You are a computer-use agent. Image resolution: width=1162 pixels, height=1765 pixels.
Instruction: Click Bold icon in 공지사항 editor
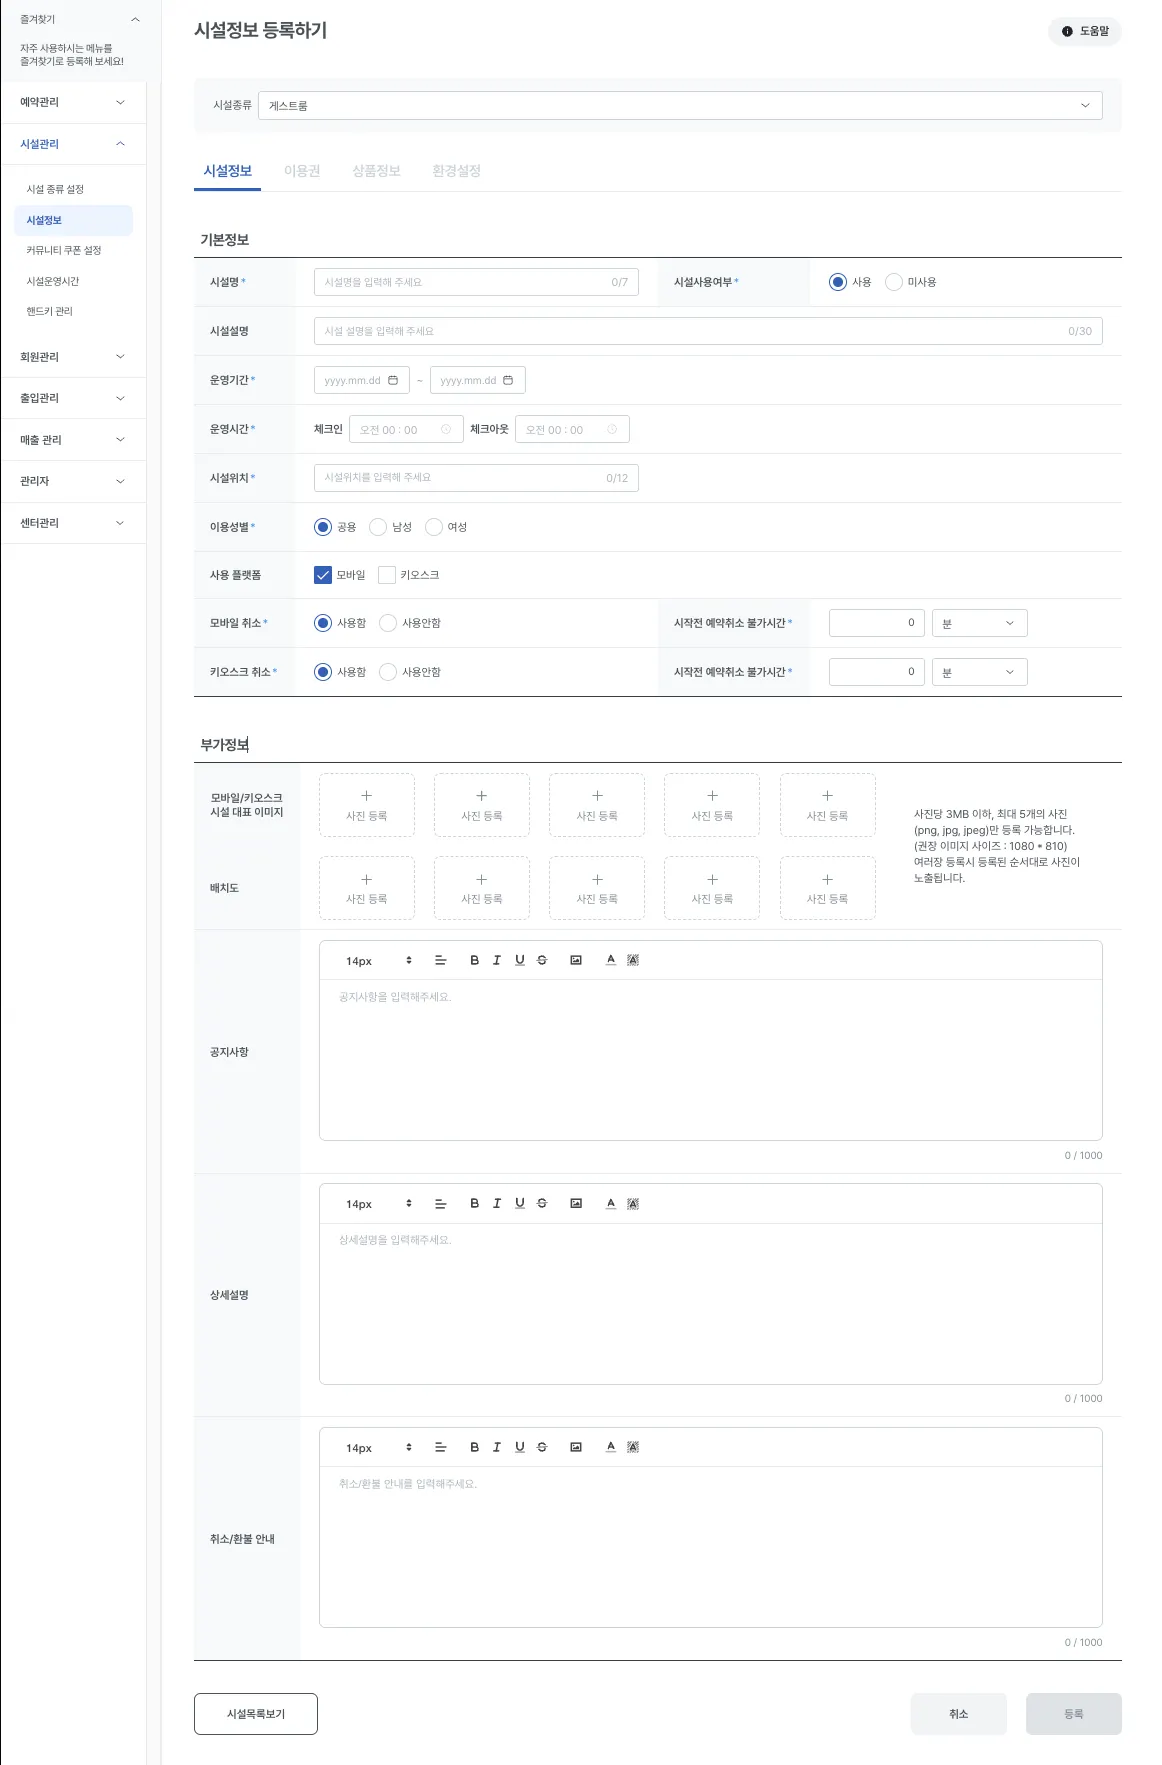click(x=474, y=960)
